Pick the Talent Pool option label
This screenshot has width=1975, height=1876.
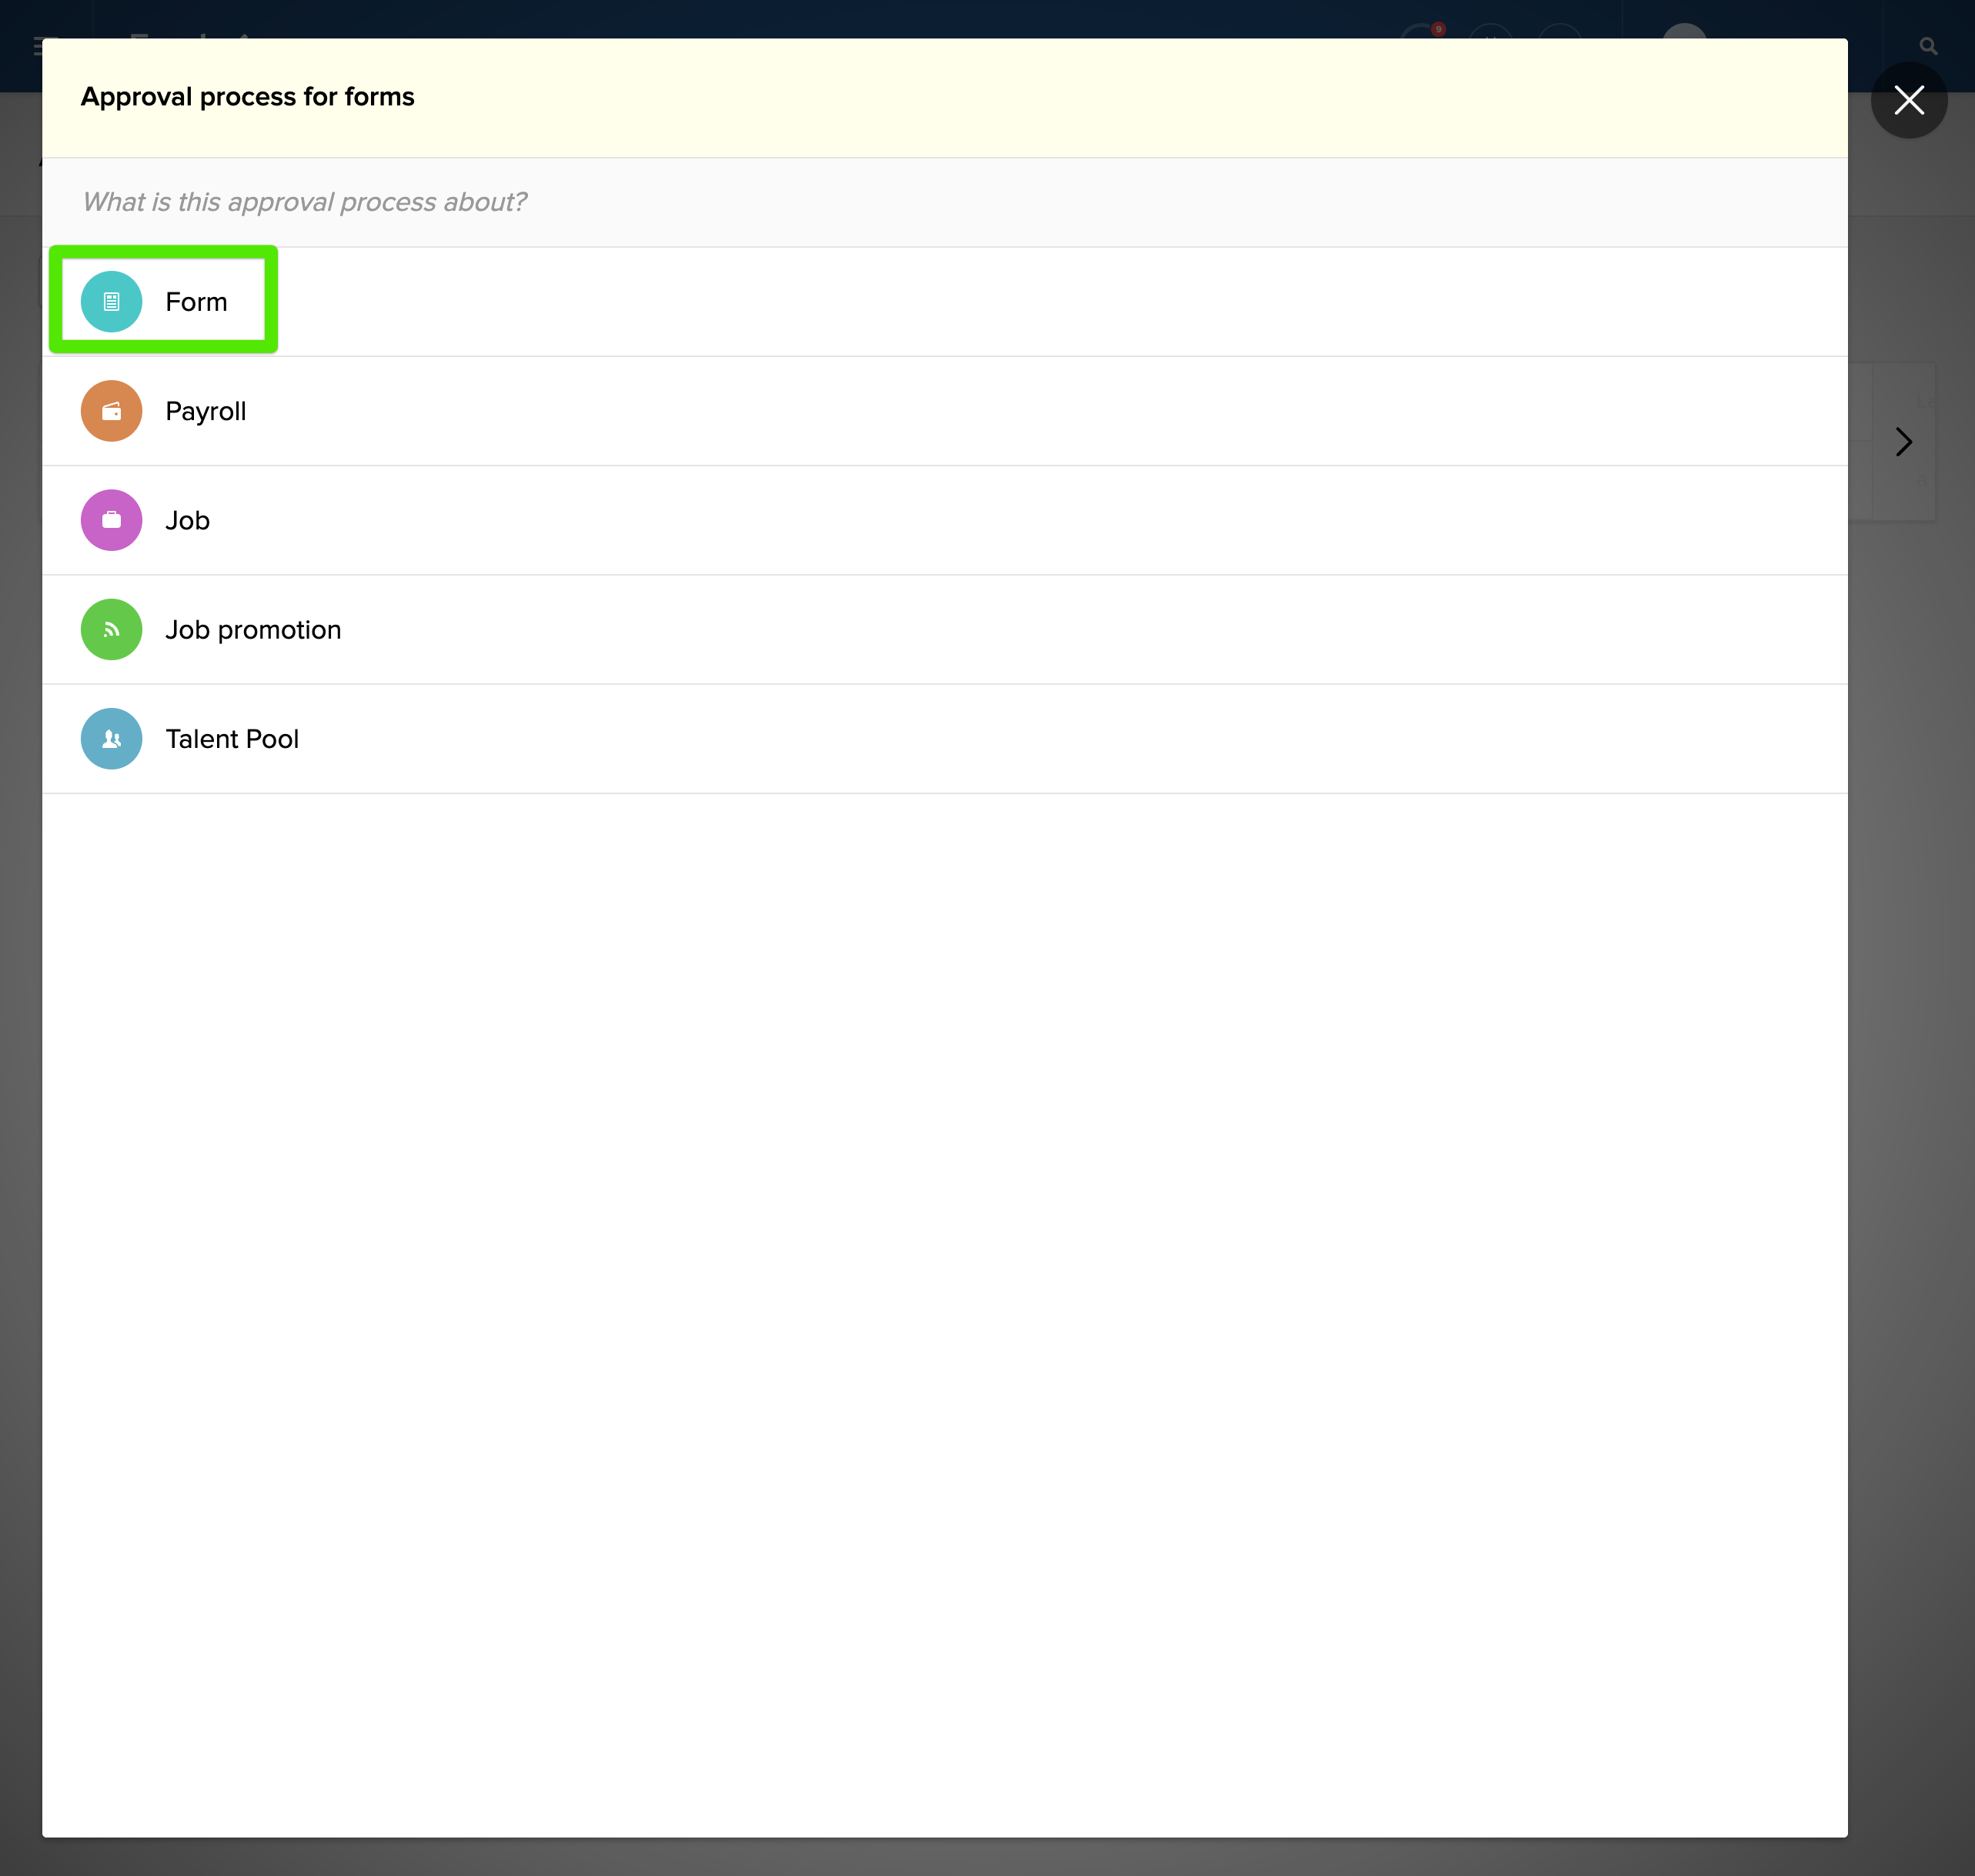tap(232, 739)
